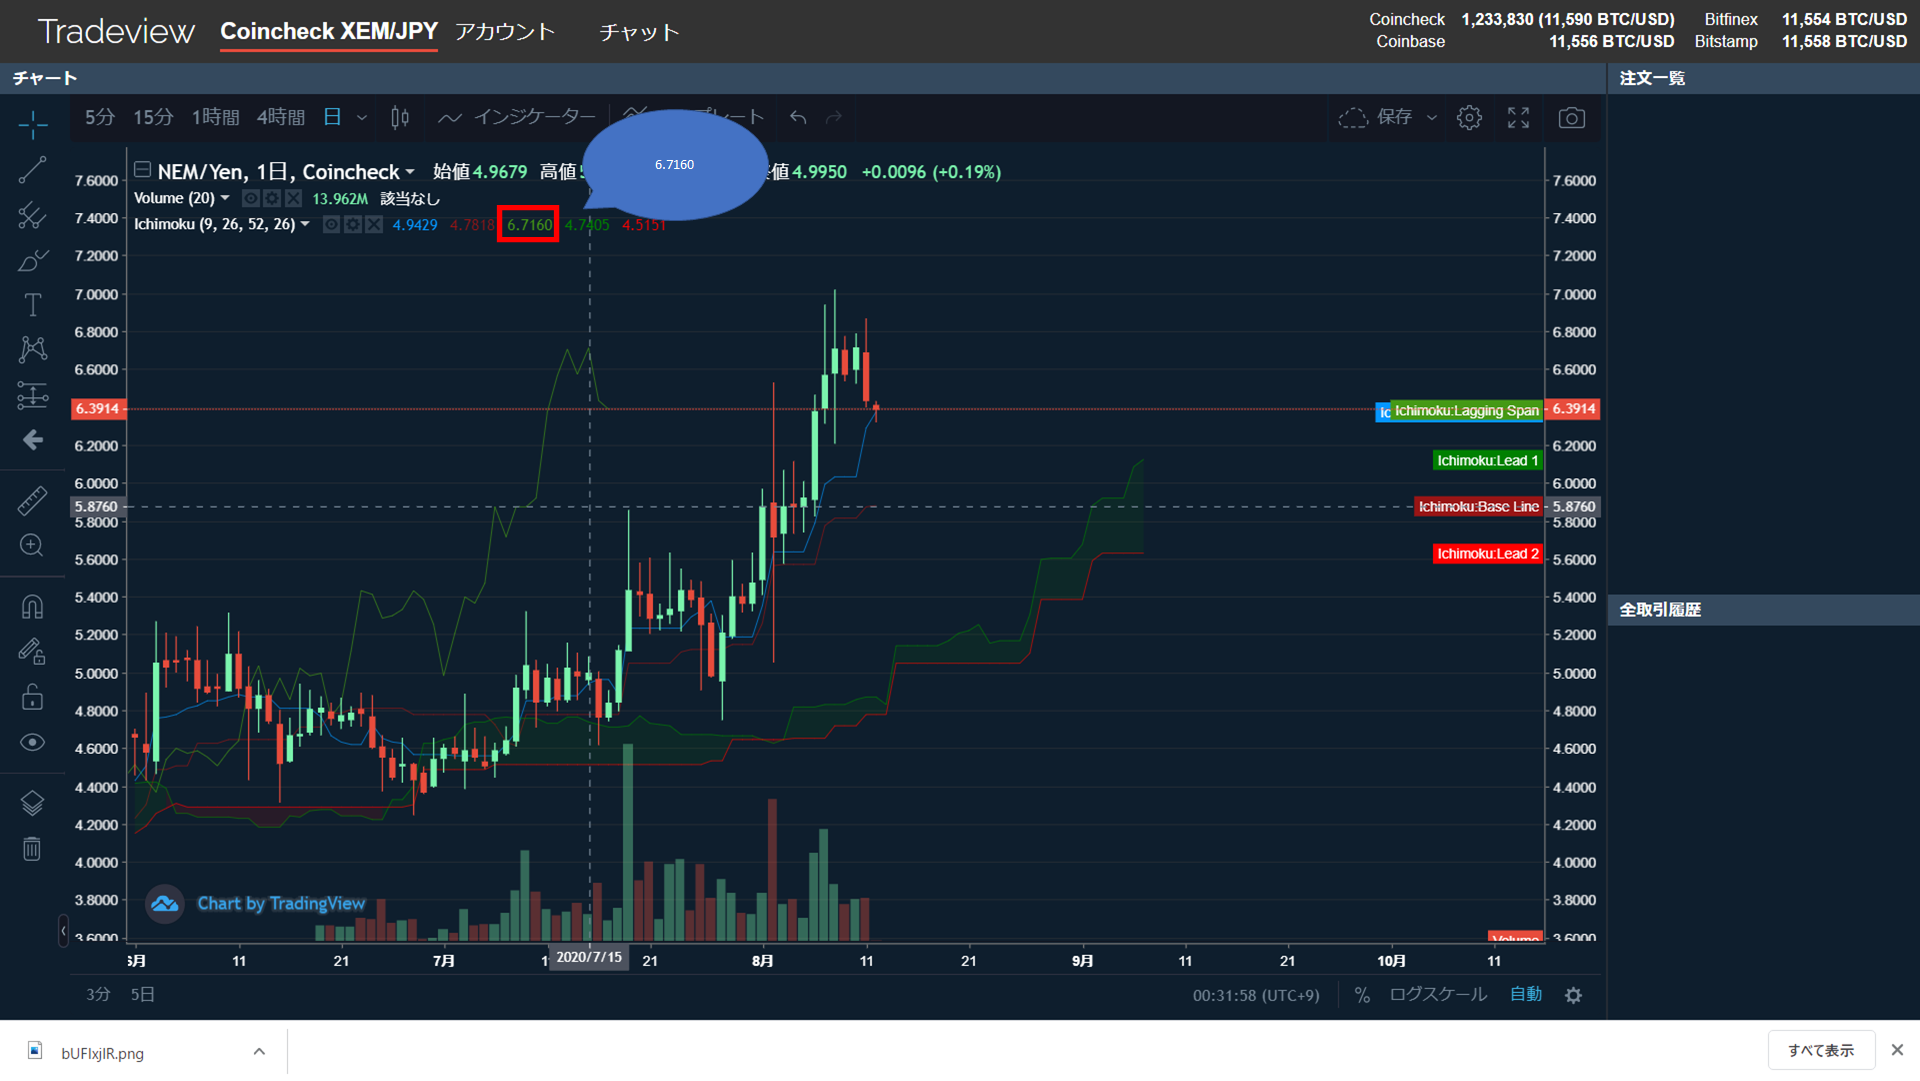Viewport: 1920px width, 1081px height.
Task: Switch to 15分 timeframe
Action: (x=153, y=118)
